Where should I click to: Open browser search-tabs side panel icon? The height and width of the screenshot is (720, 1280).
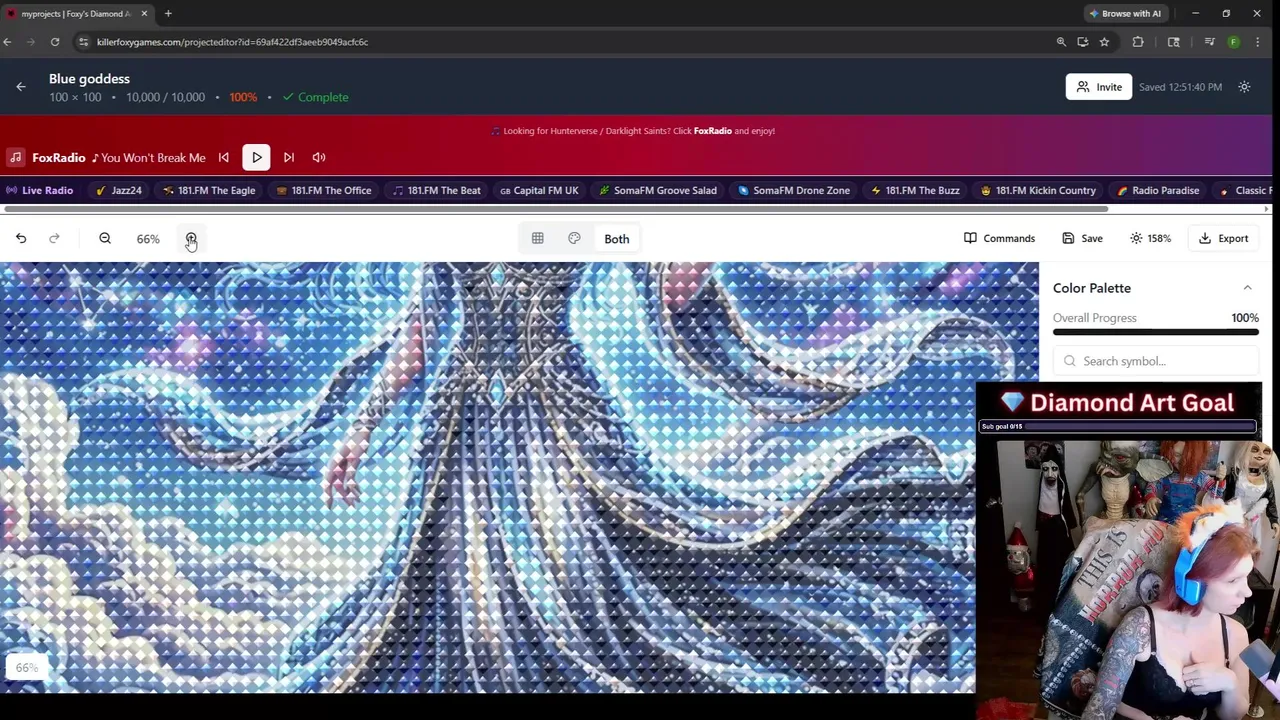coord(1174,42)
